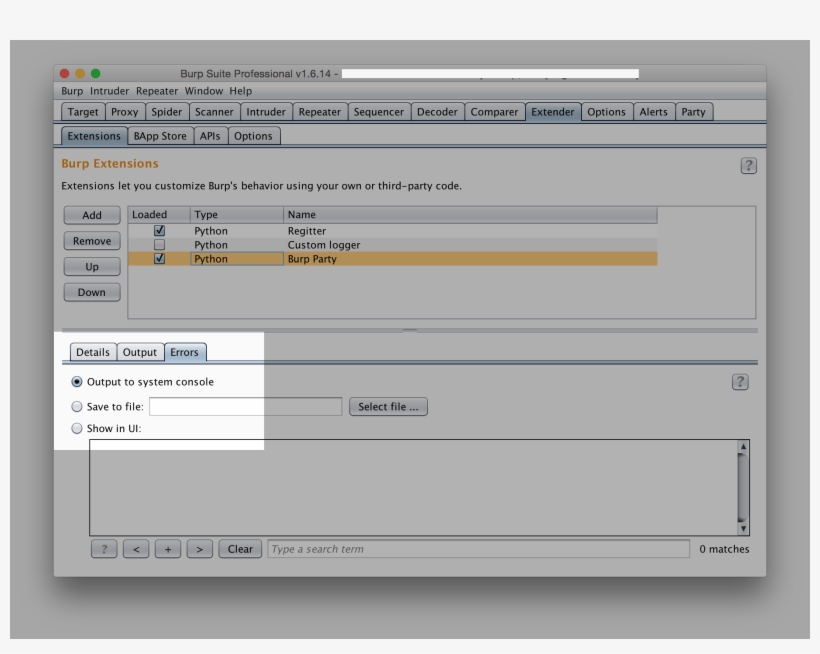
Task: Click the search term input field
Action: [478, 549]
